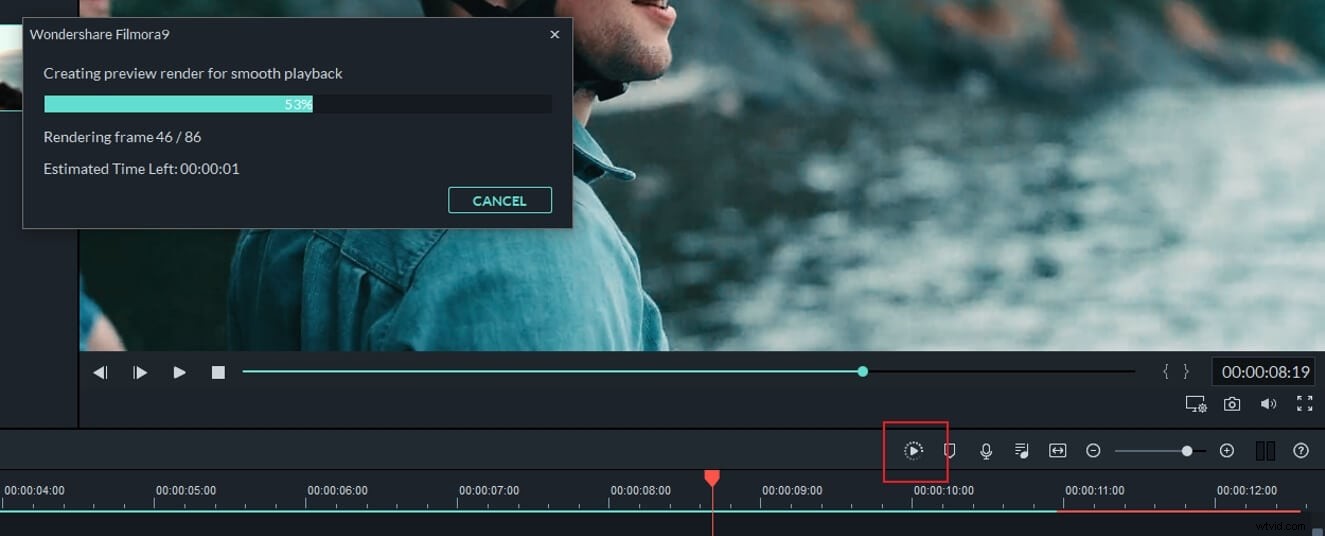Zoom in the timeline with plus
The width and height of the screenshot is (1325, 536).
[1227, 451]
